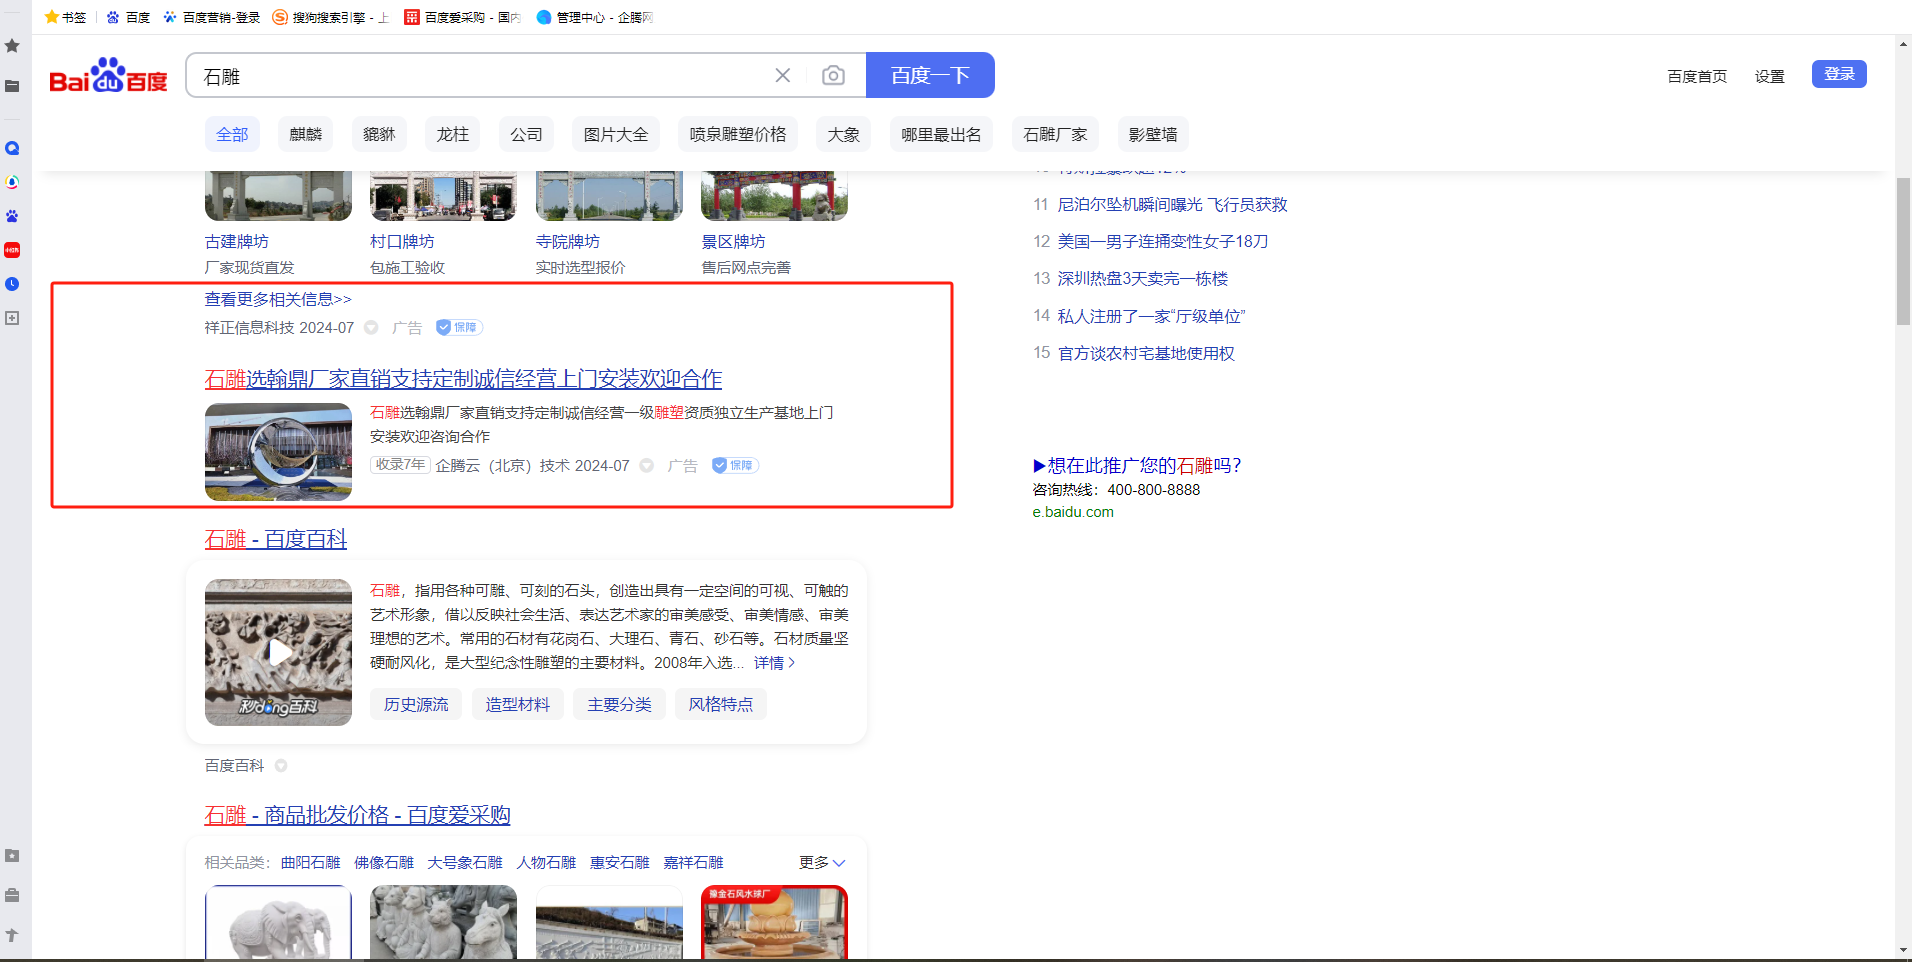1912x962 pixels.
Task: Click the 百度一下 search button
Action: (930, 75)
